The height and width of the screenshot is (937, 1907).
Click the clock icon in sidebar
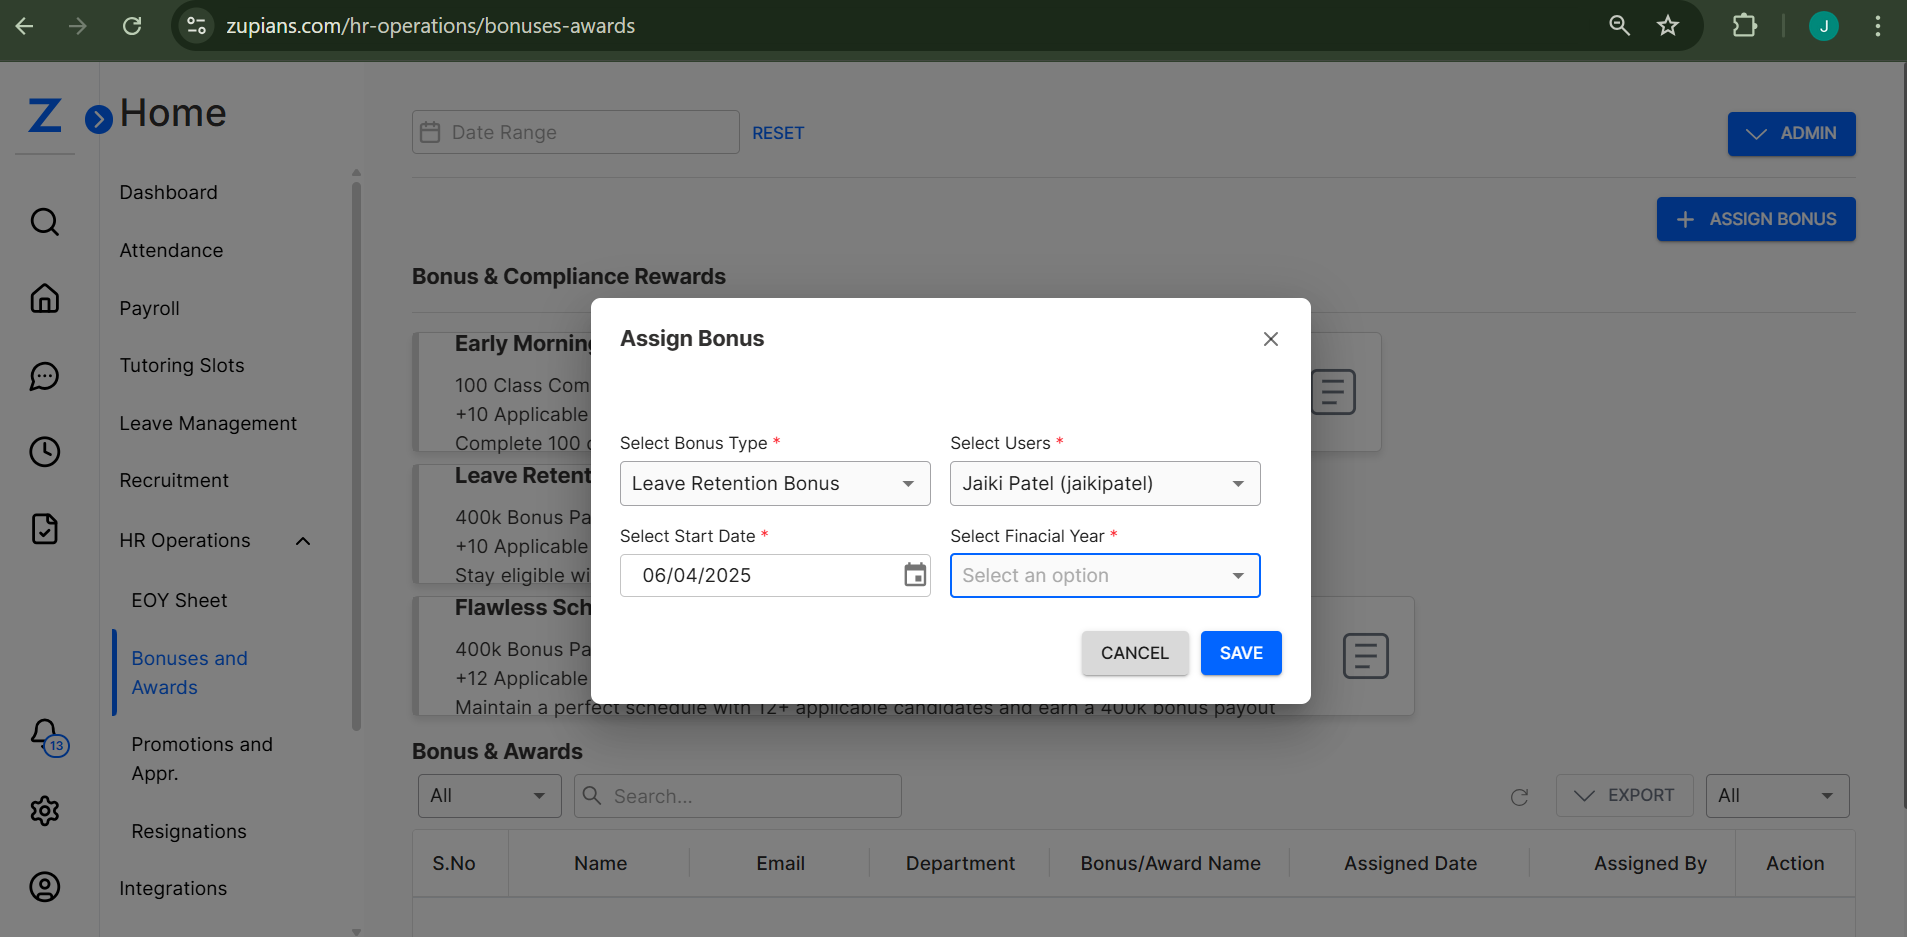click(45, 452)
